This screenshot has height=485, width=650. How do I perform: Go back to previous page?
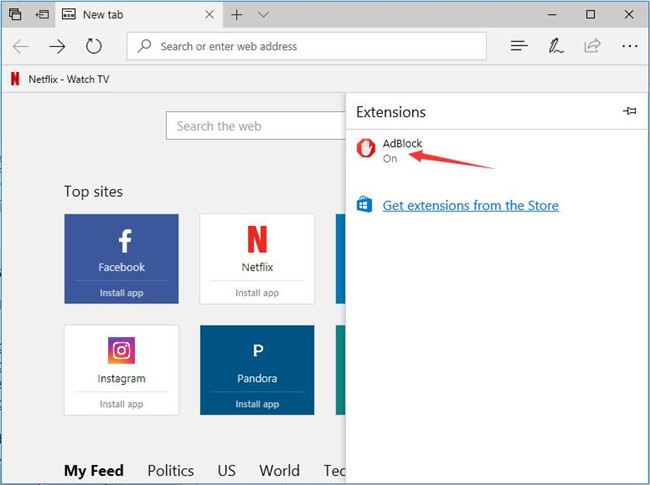coord(21,46)
